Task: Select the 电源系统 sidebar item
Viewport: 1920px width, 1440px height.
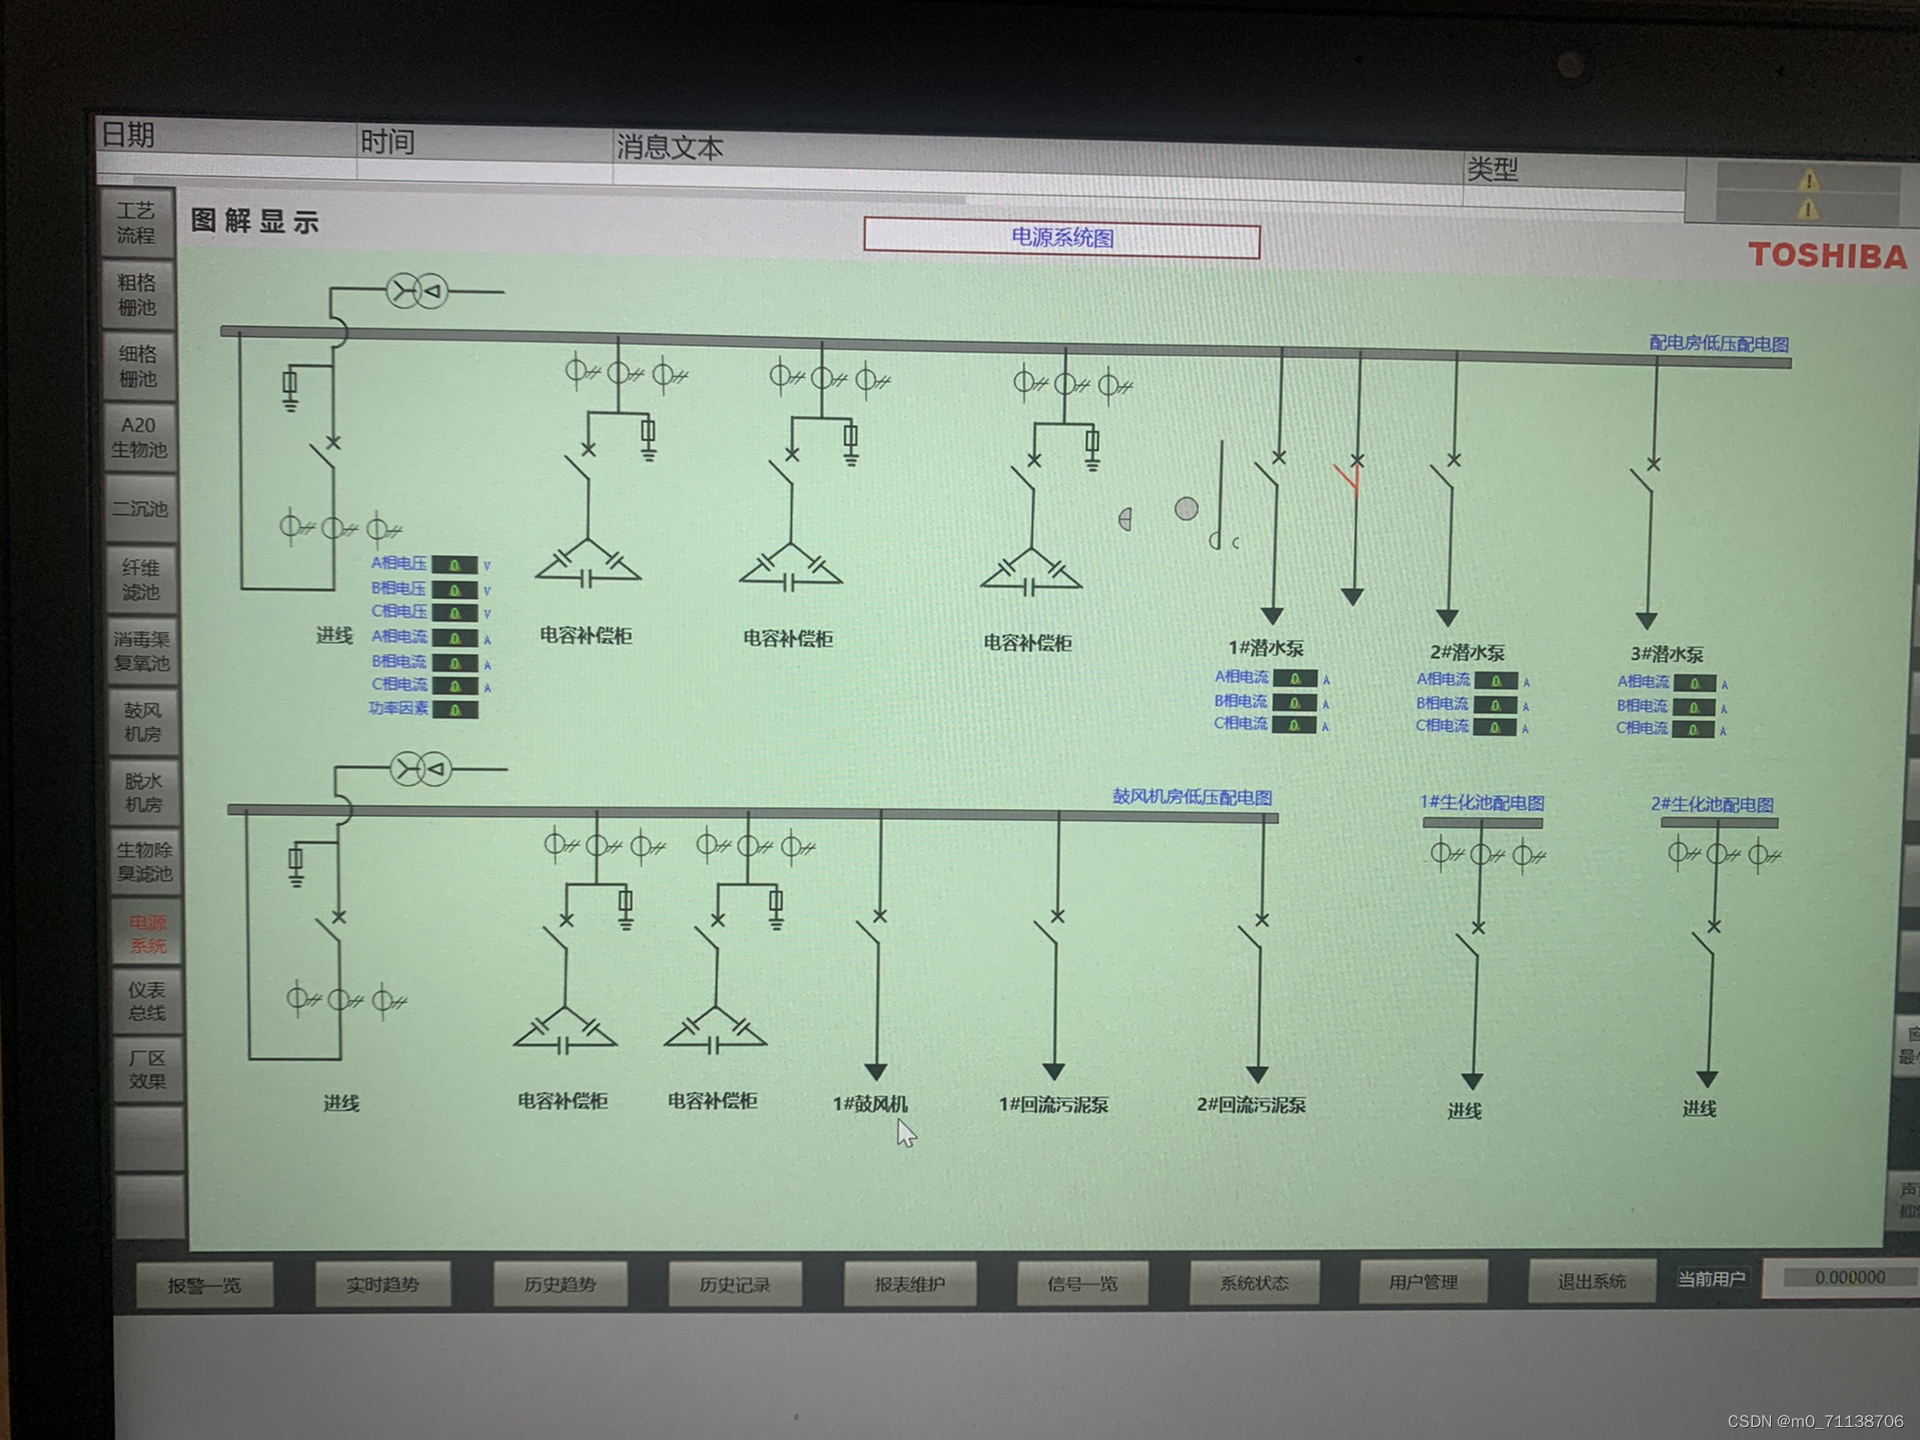Action: 147,933
